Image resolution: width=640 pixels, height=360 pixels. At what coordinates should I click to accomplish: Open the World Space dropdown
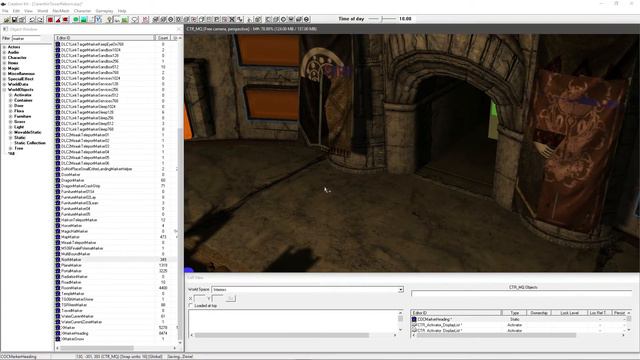coord(400,289)
